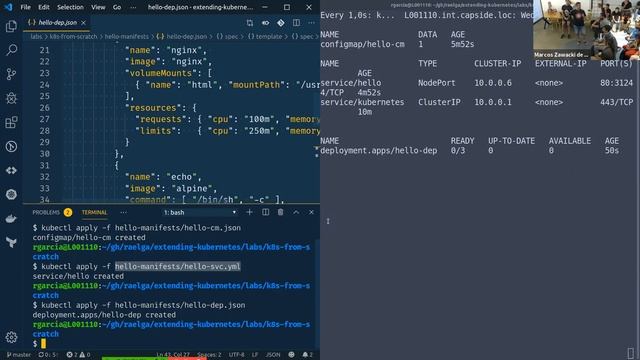Click the webcam video thumbnail
The height and width of the screenshot is (360, 640).
[x=586, y=30]
